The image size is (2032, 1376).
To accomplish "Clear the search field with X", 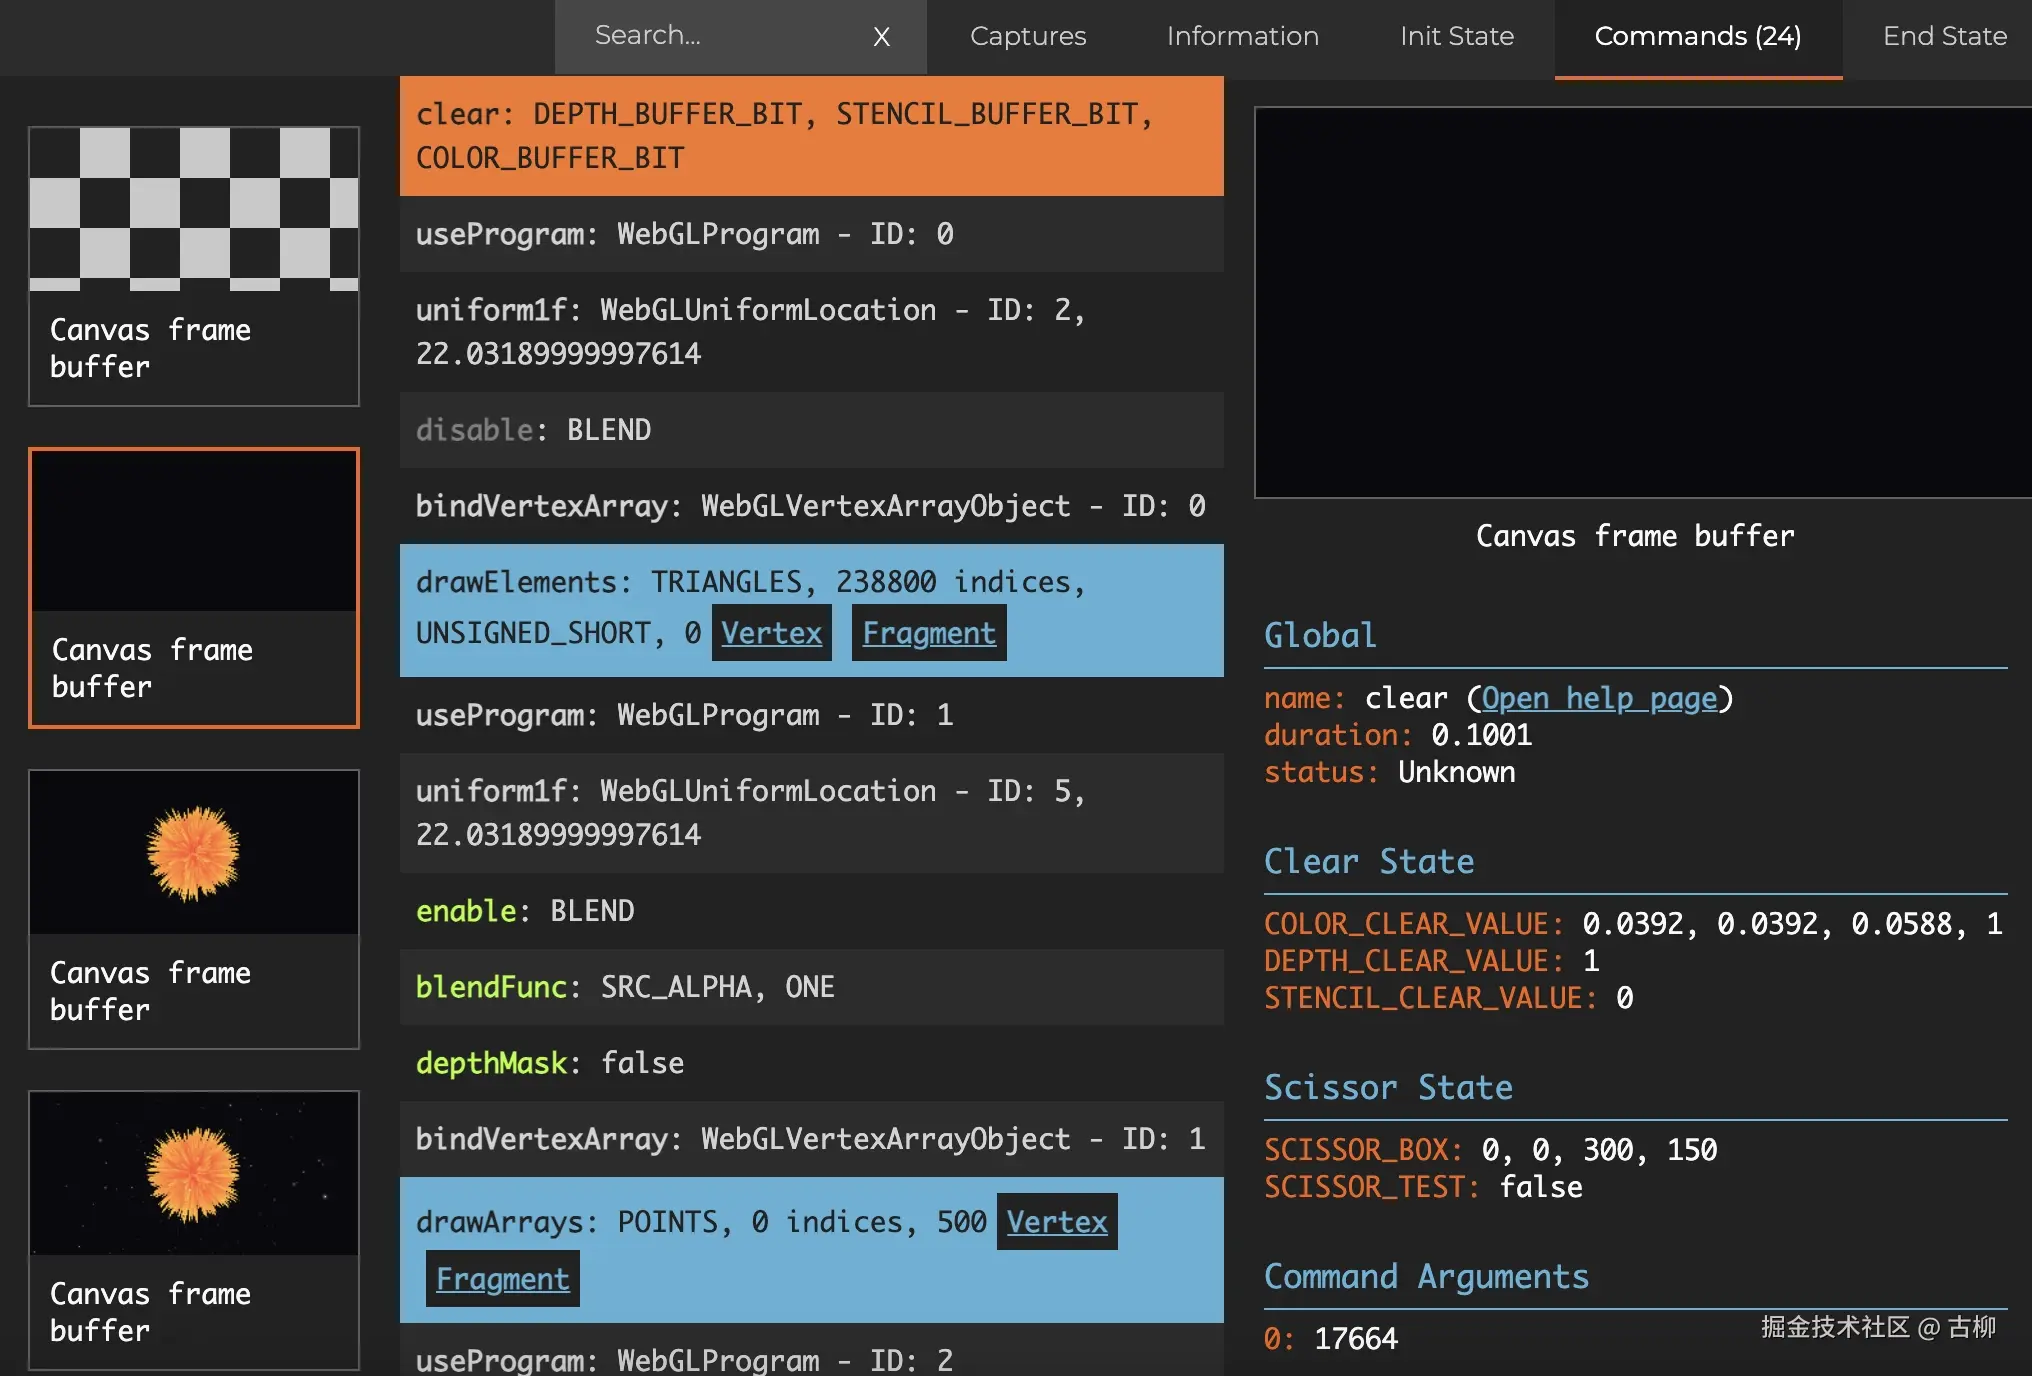I will tap(881, 37).
